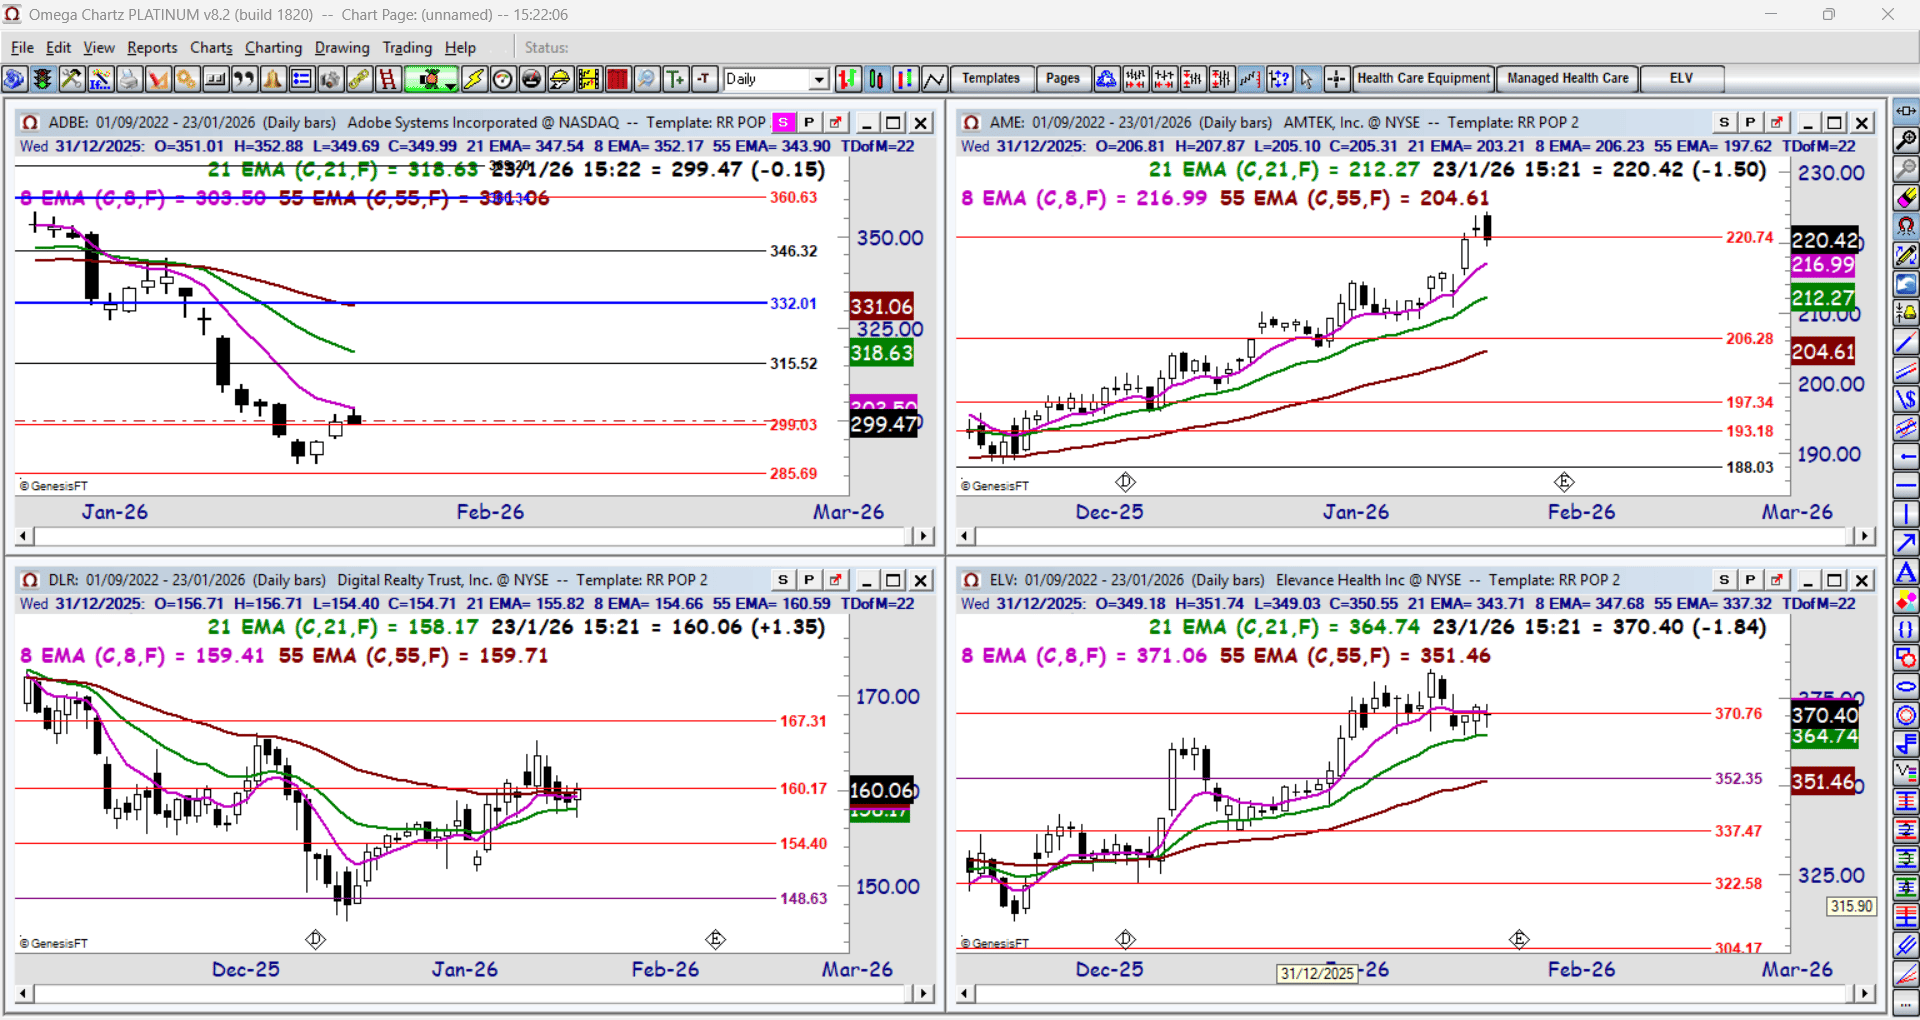Click the 220.74 price level on AME chart
This screenshot has width=1920, height=1020.
[1750, 237]
